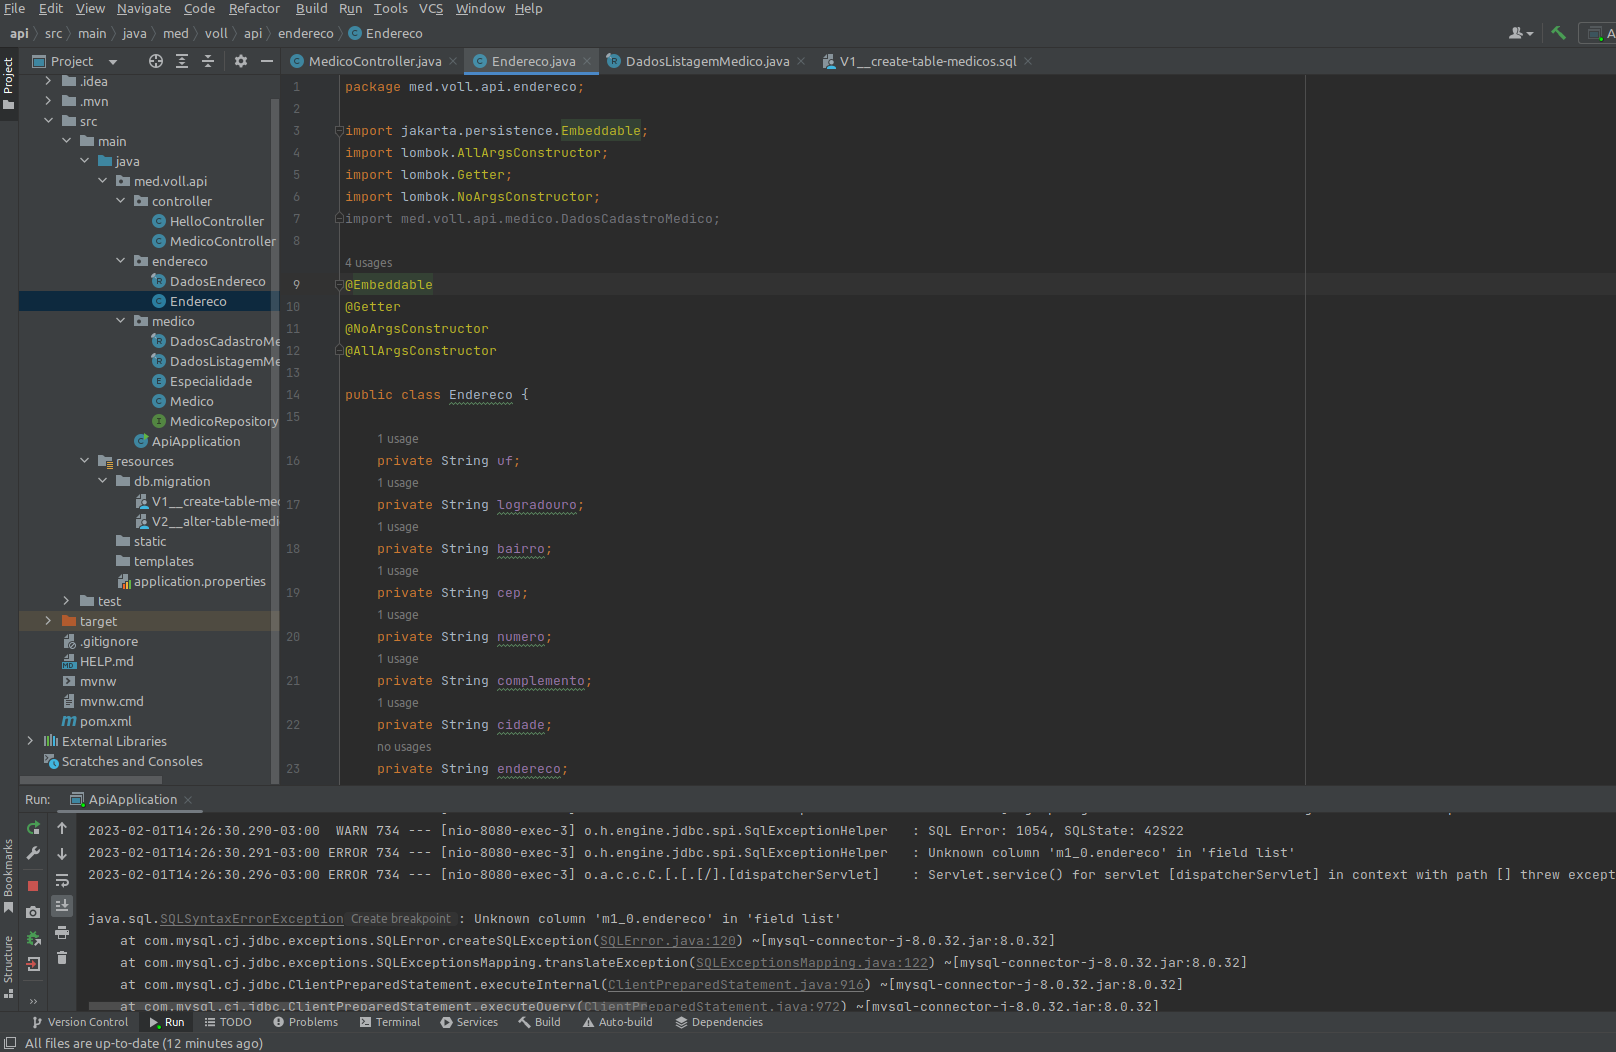The width and height of the screenshot is (1616, 1052).
Task: Toggle the Project side tool window button
Action: 9,84
